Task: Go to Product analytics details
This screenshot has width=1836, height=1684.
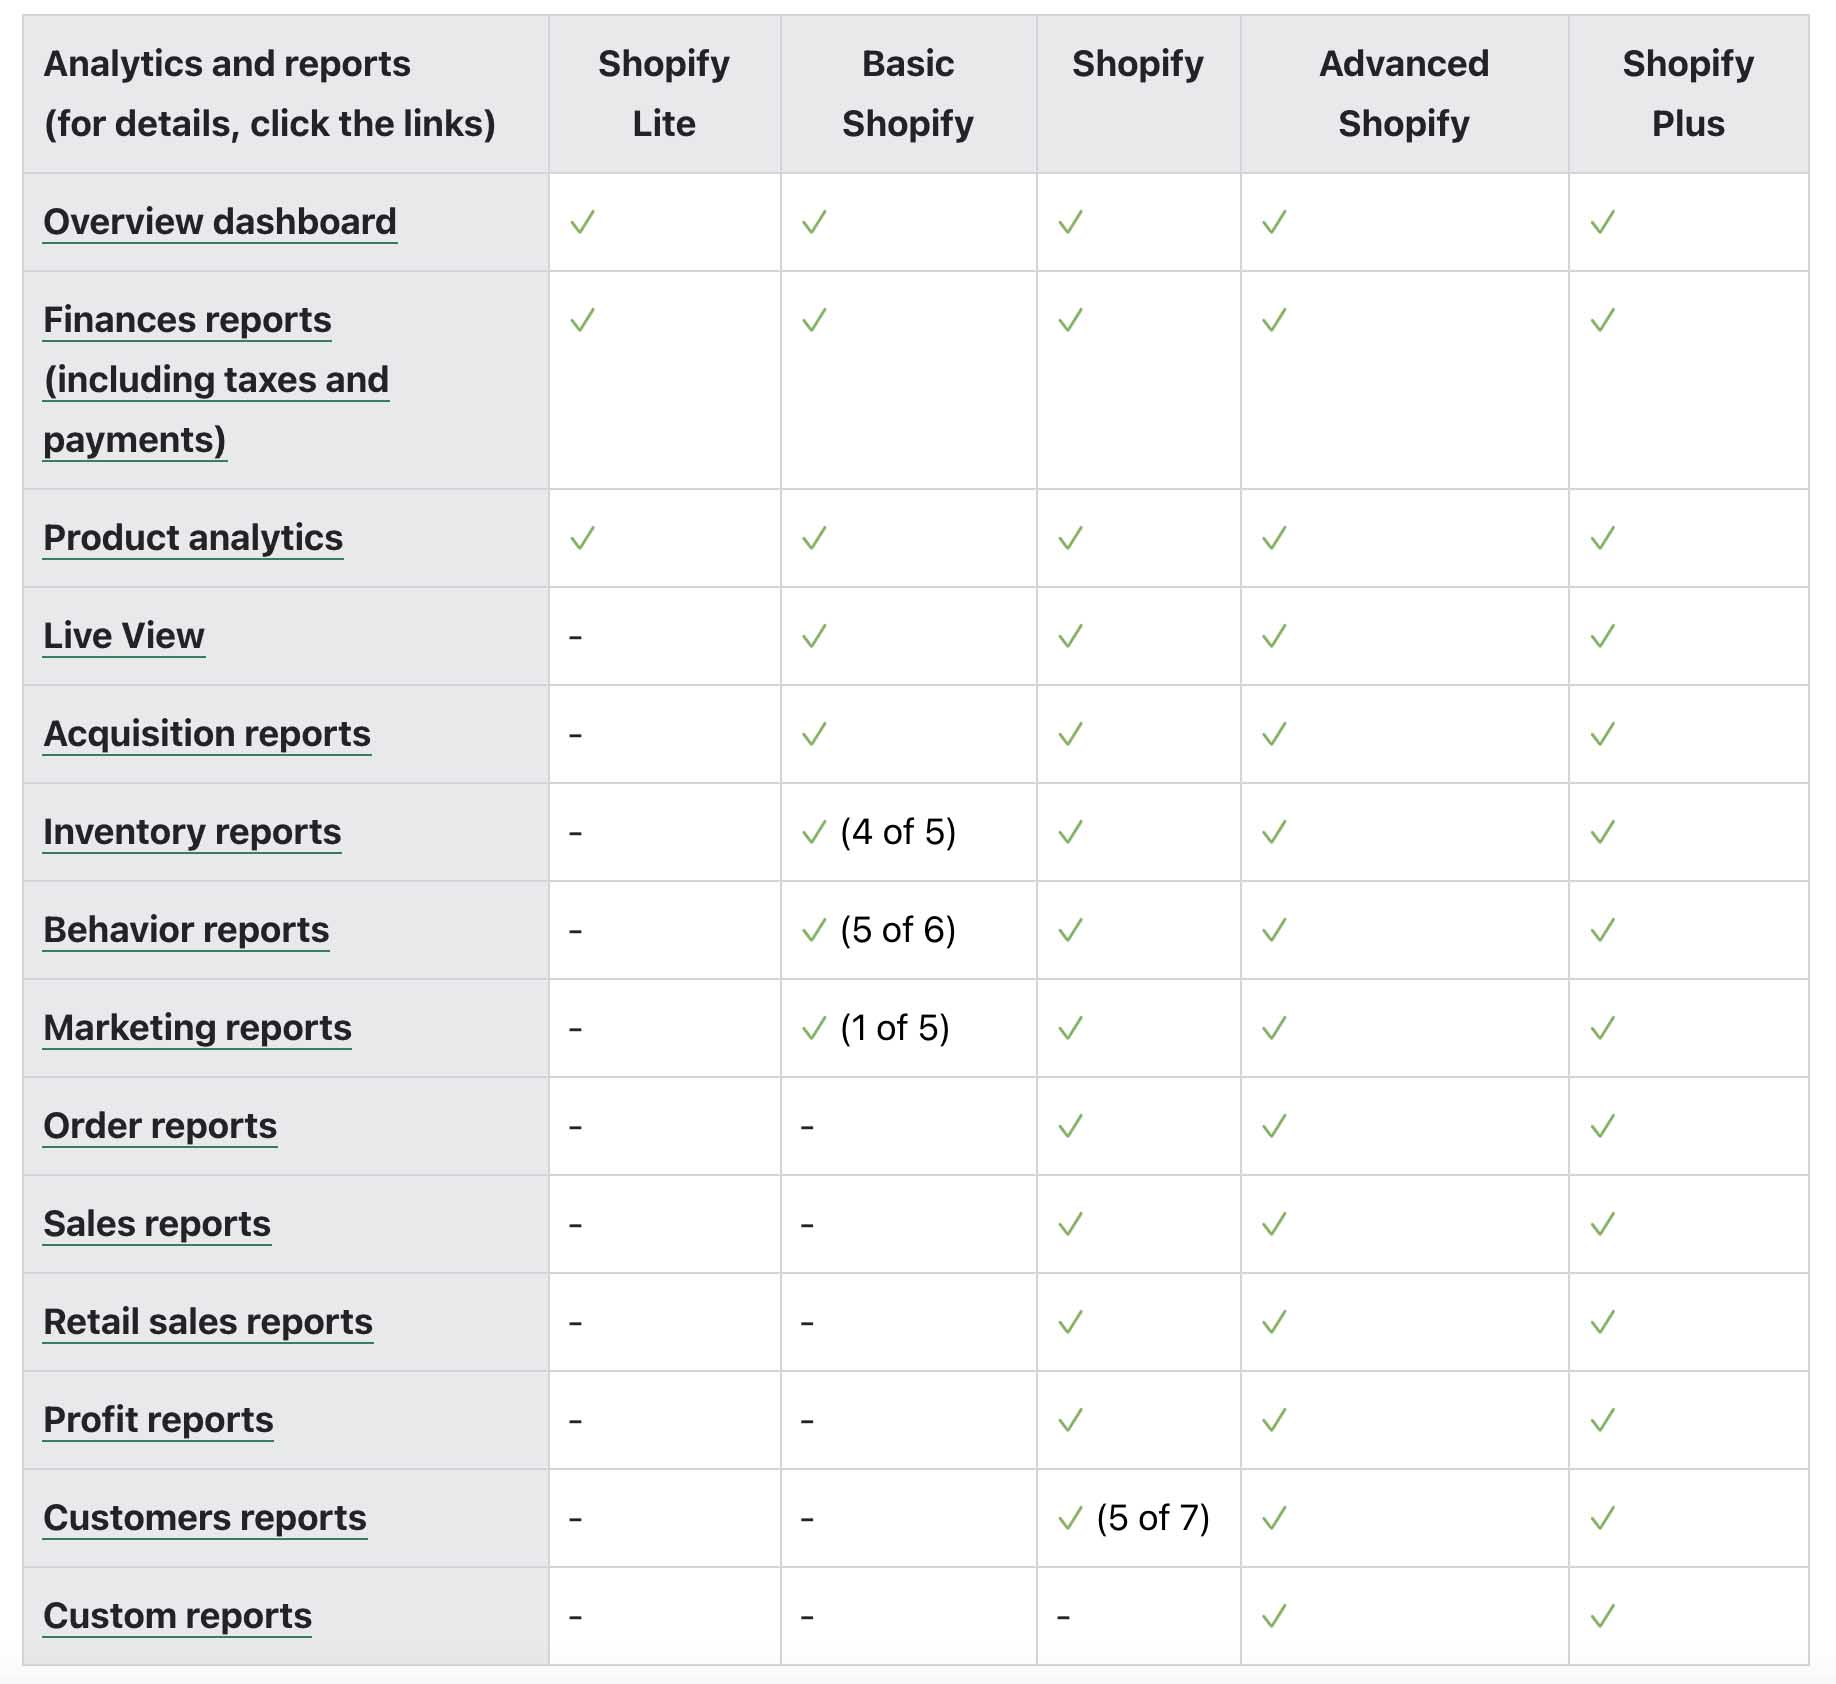Action: click(x=193, y=538)
